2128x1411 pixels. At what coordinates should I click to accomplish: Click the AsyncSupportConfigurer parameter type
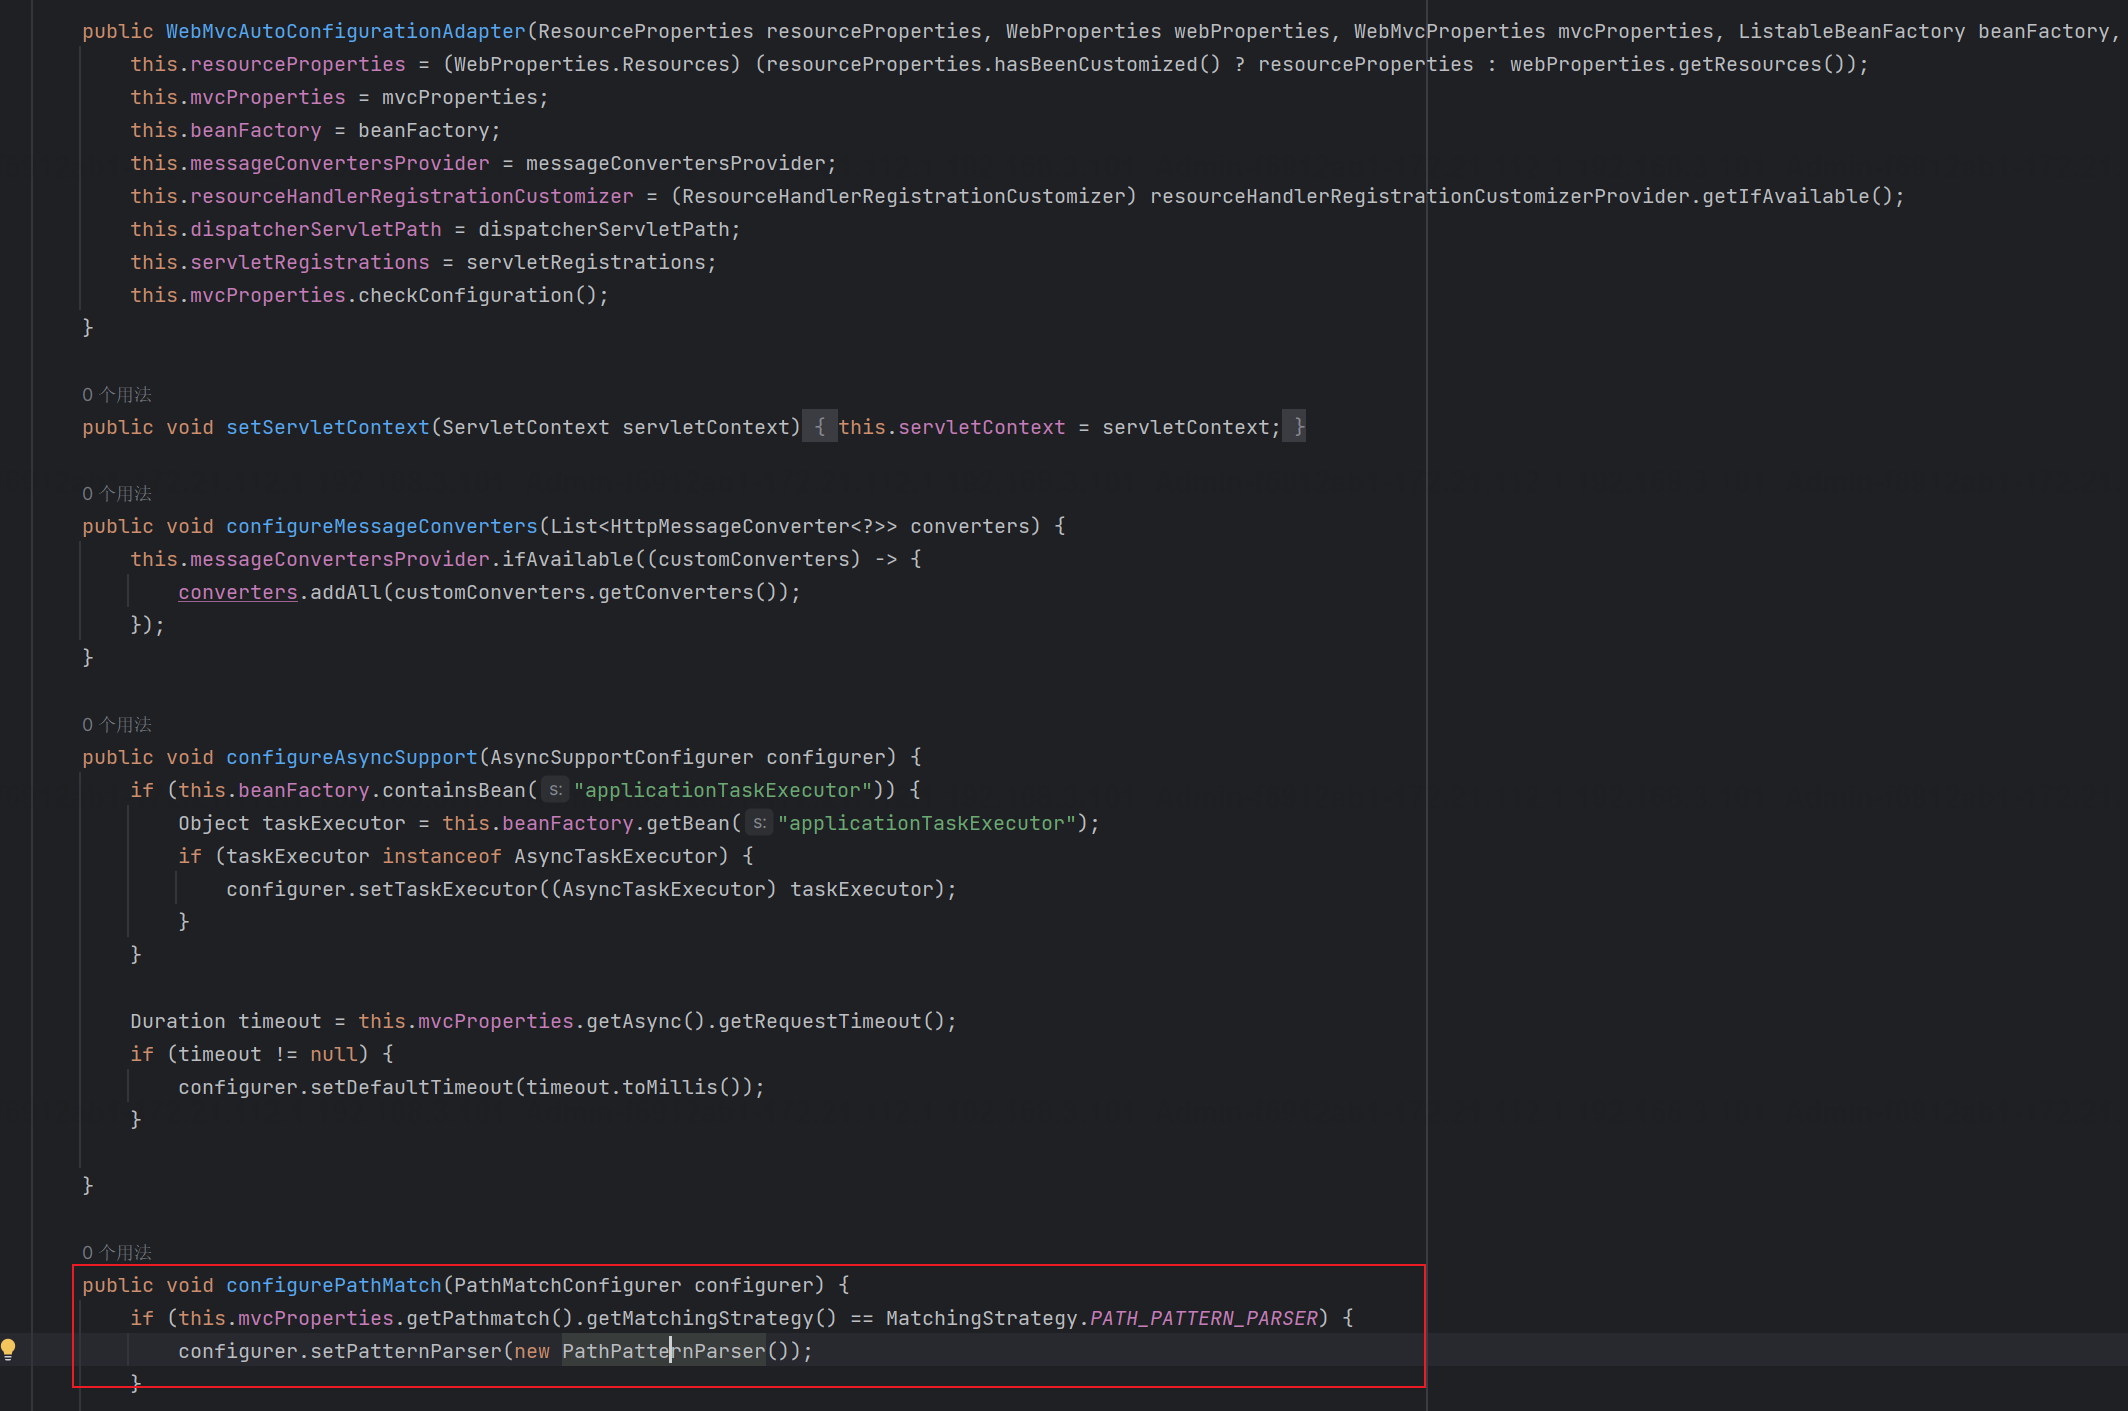pyautogui.click(x=622, y=757)
